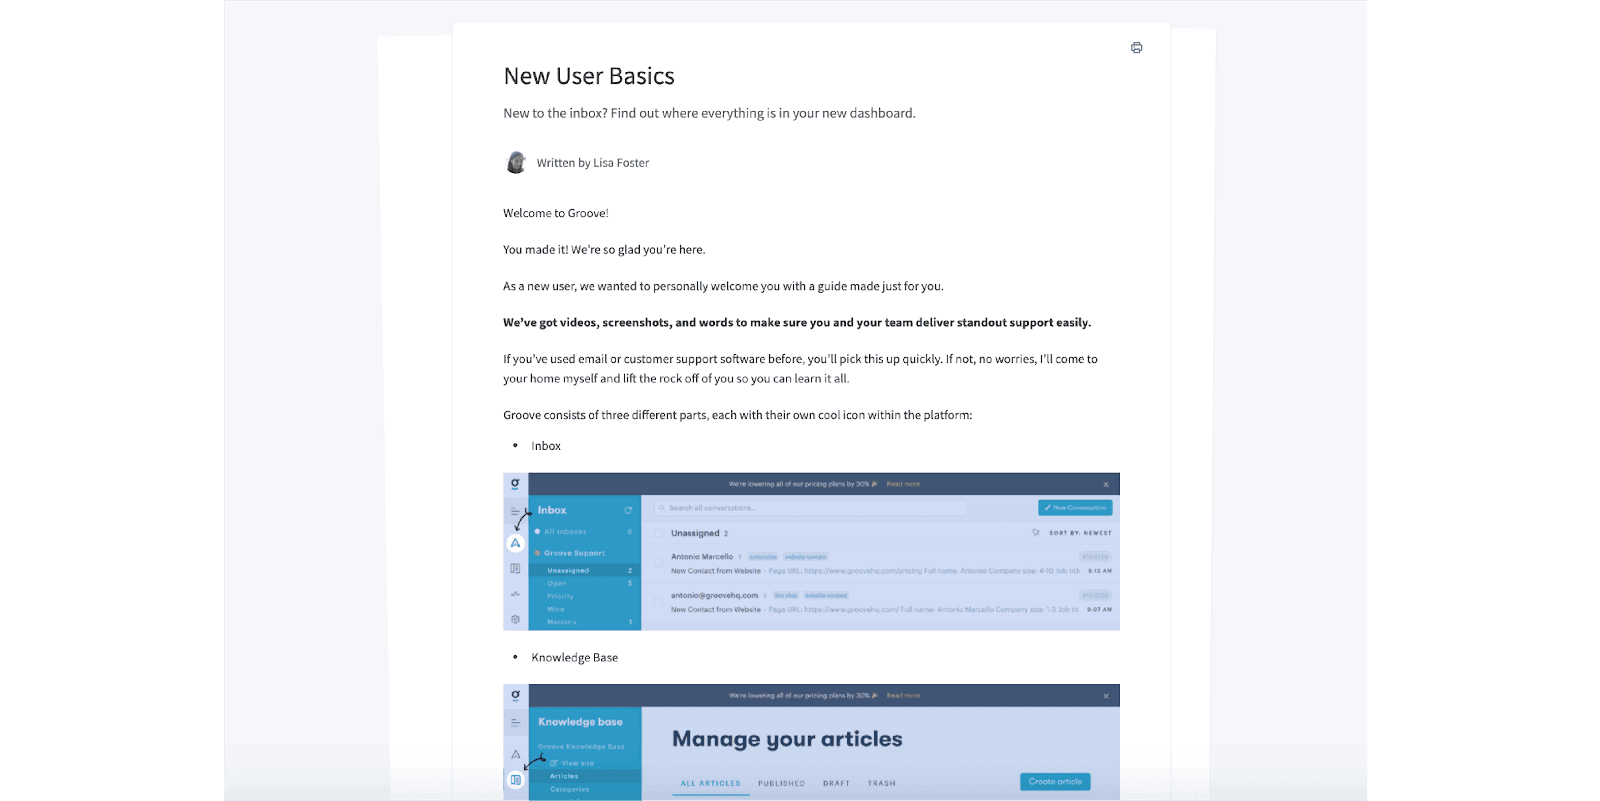The height and width of the screenshot is (801, 1600).
Task: Click the refresh icon beside the Inbox heading
Action: [x=628, y=510]
